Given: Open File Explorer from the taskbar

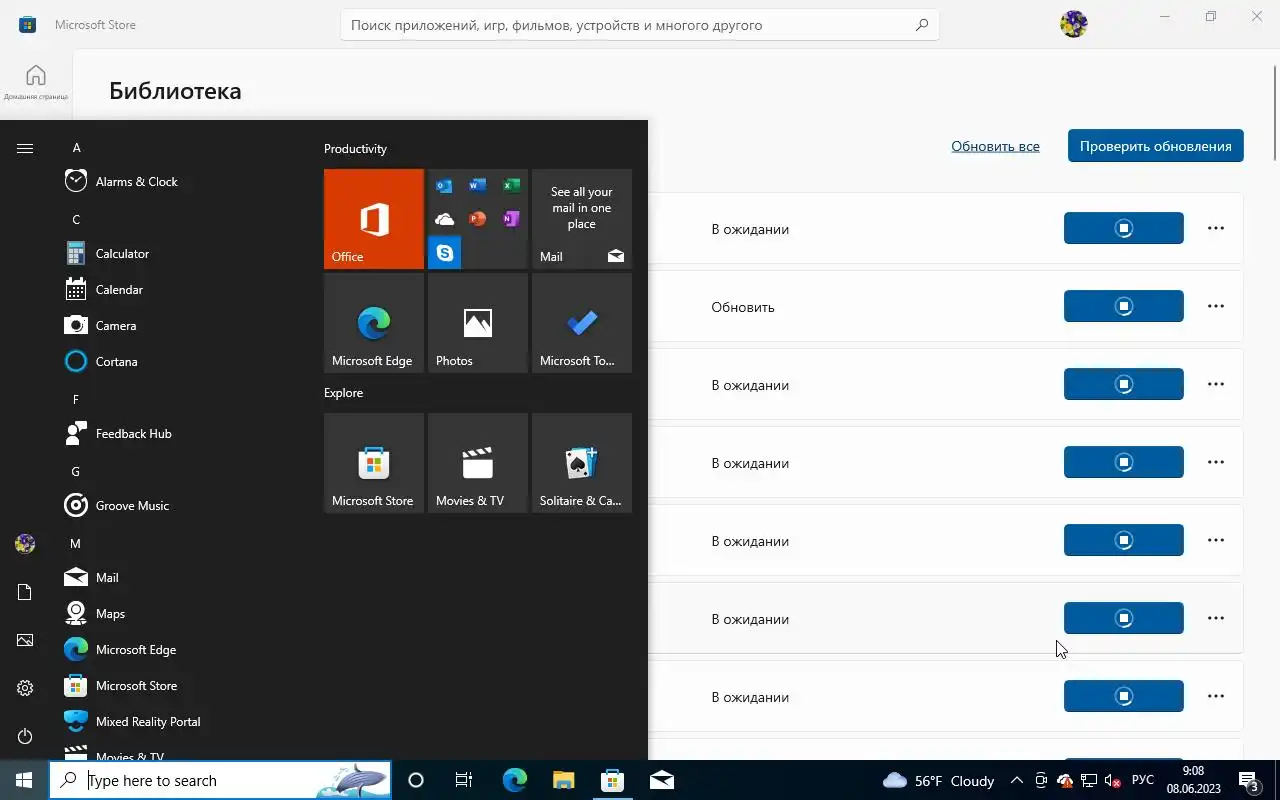Looking at the screenshot, I should tap(564, 780).
